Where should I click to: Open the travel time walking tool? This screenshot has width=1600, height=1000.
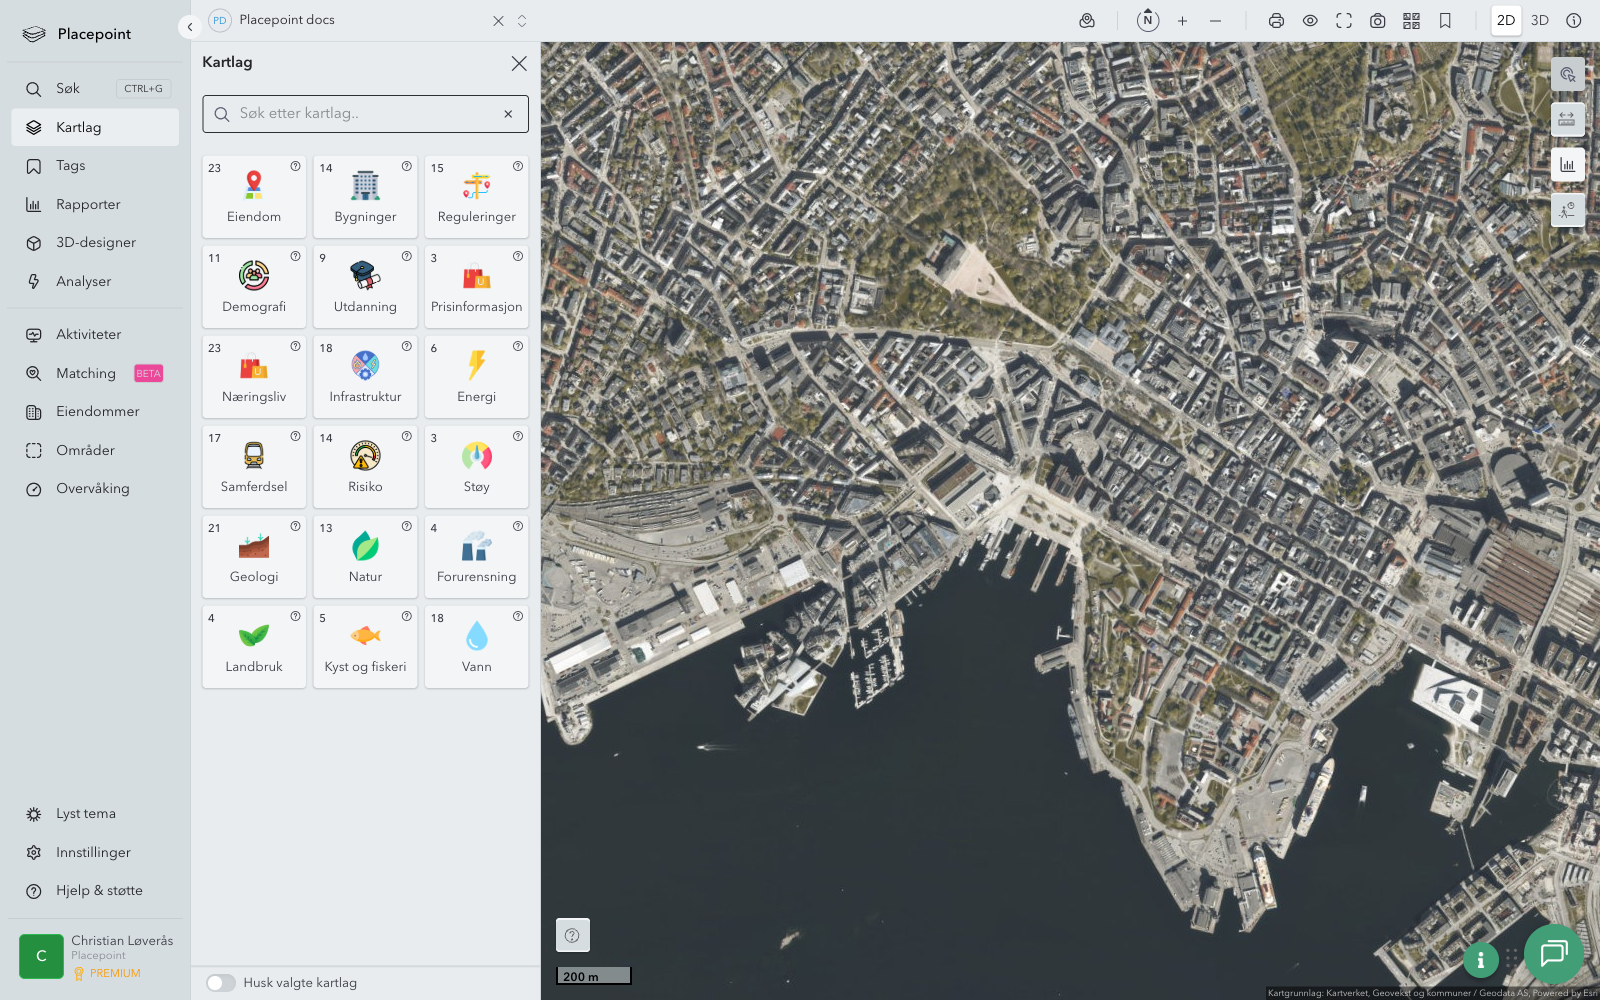pos(1567,210)
